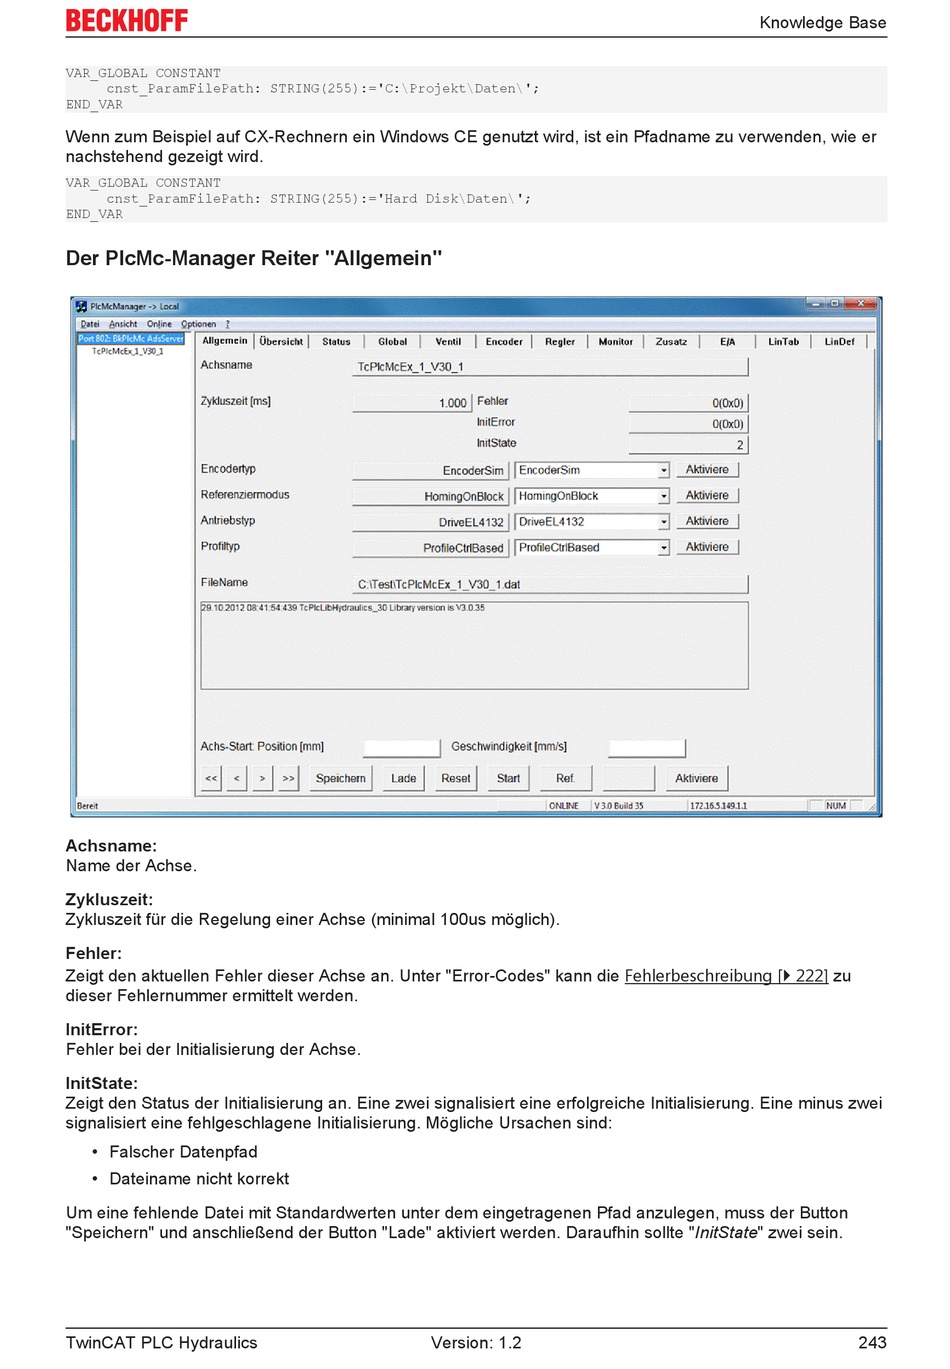Expand the DriveEL4132 drive type dropdown
This screenshot has width=950, height=1369.
click(x=663, y=522)
